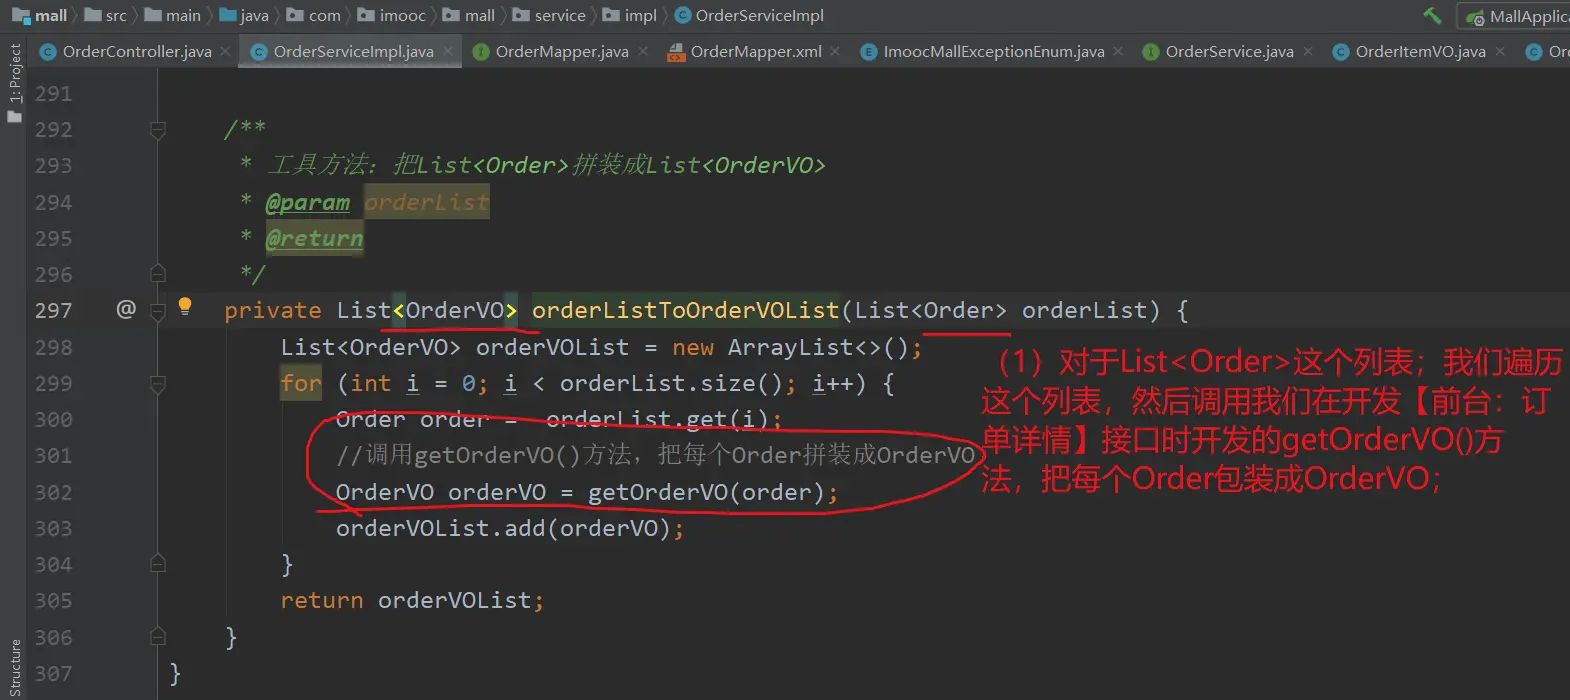Click the ImoocMallExceptionEnum.java tab enum icon
Viewport: 1570px width, 700px height.
tap(869, 52)
